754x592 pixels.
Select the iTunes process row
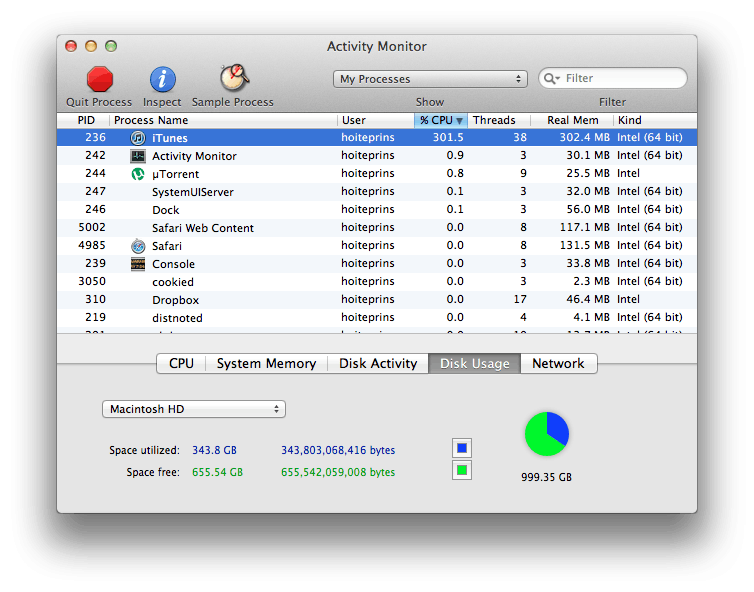[x=377, y=138]
